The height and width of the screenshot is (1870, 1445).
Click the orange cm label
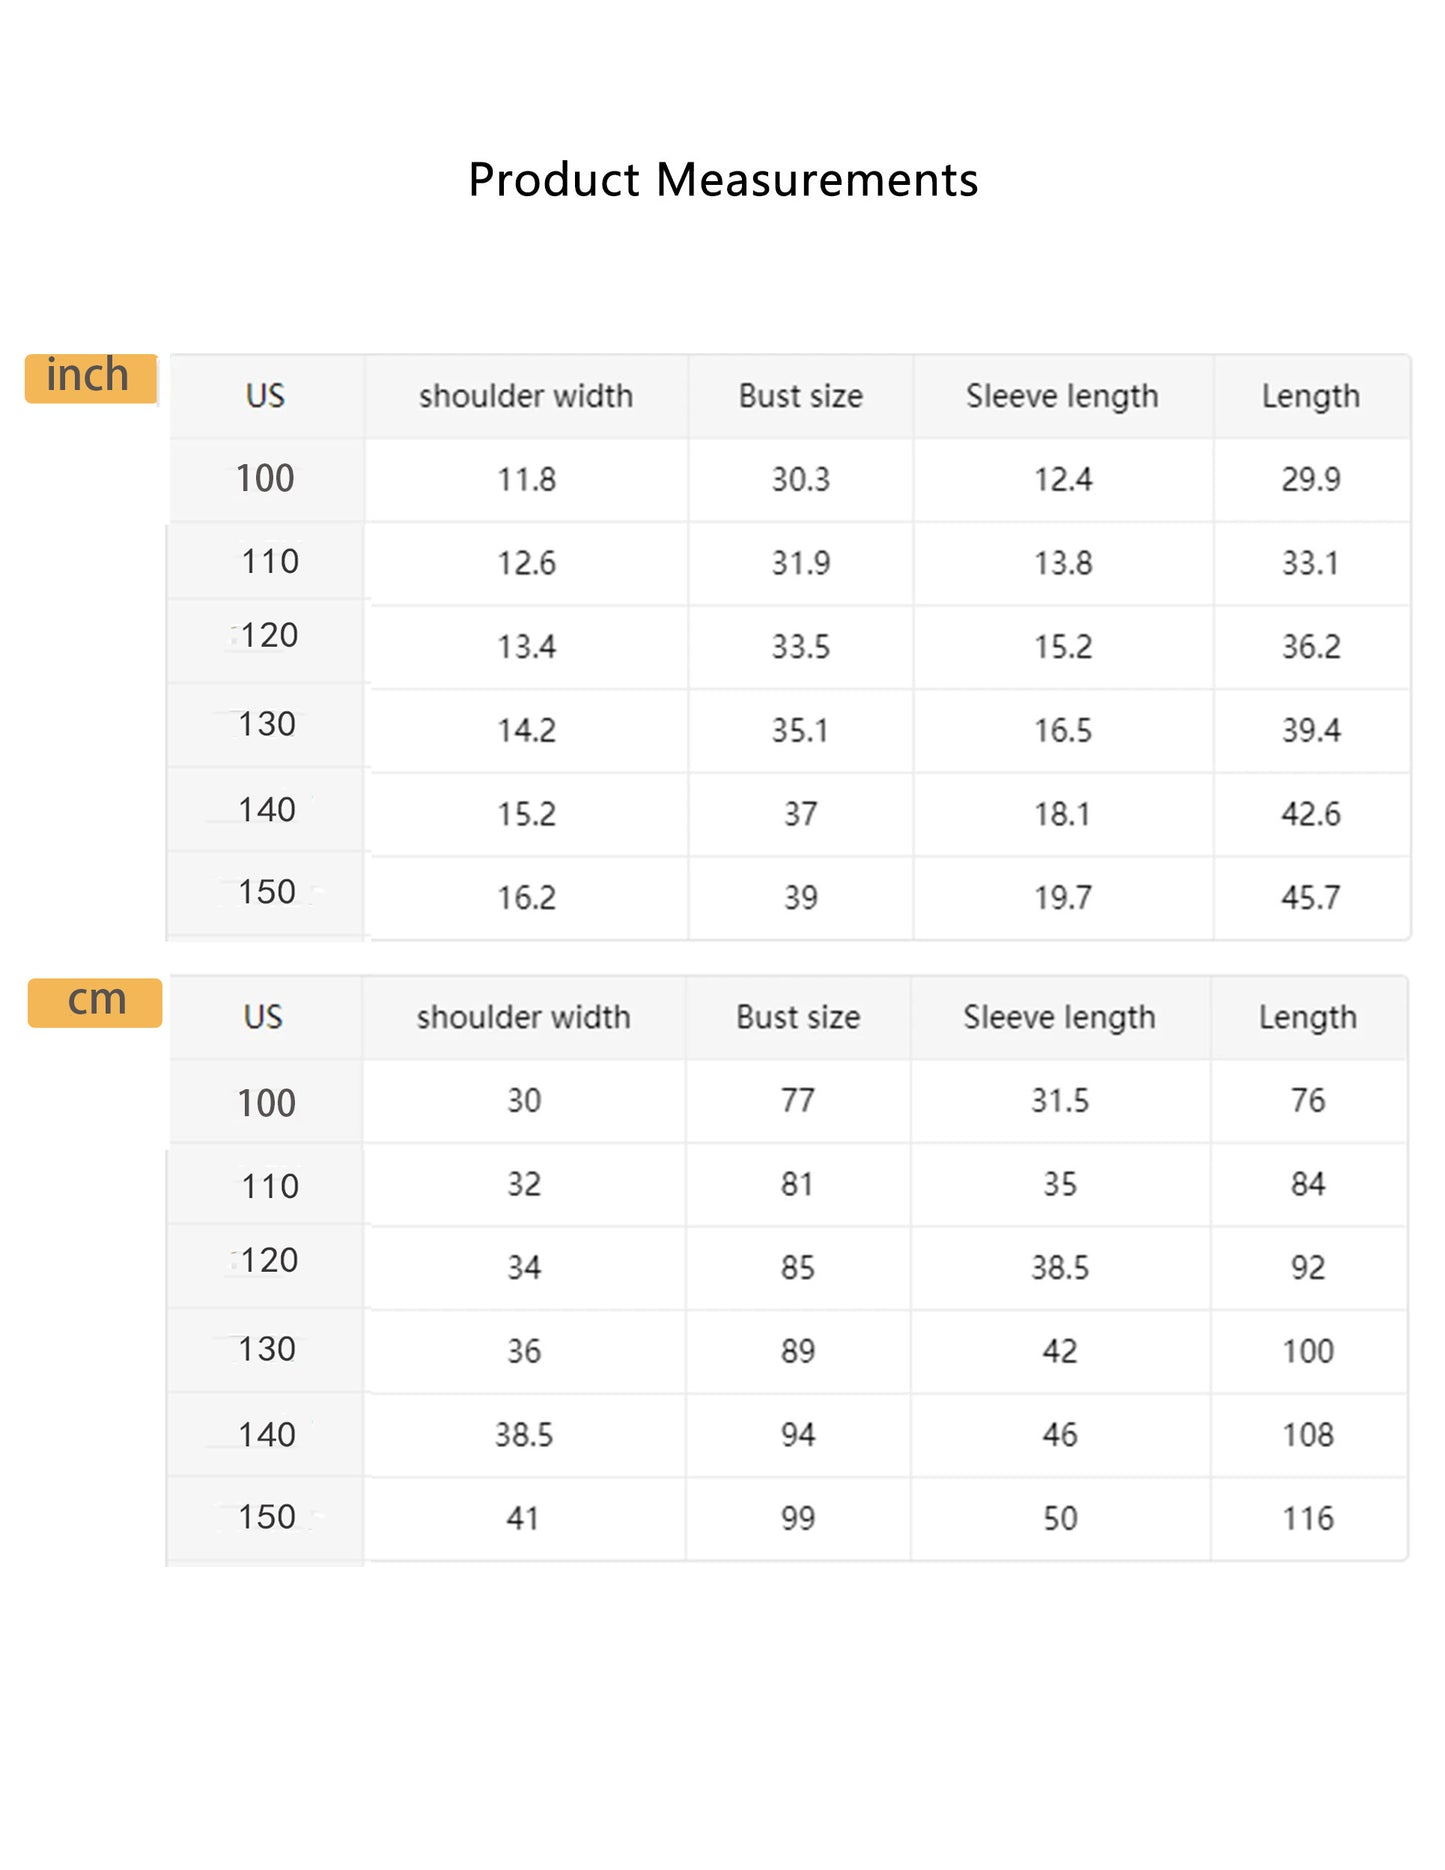pos(95,1002)
